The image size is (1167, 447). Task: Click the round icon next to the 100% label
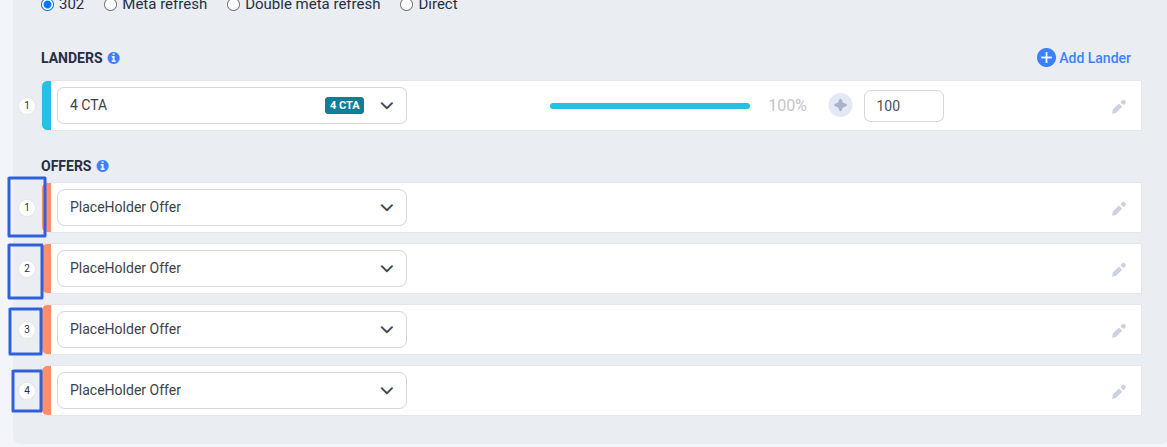click(840, 105)
